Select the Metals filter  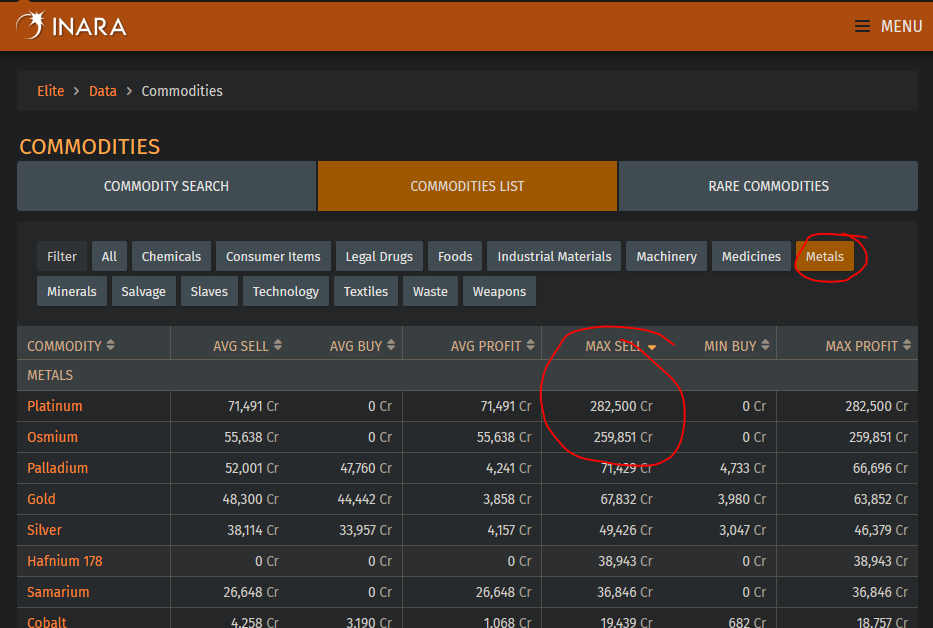click(825, 257)
